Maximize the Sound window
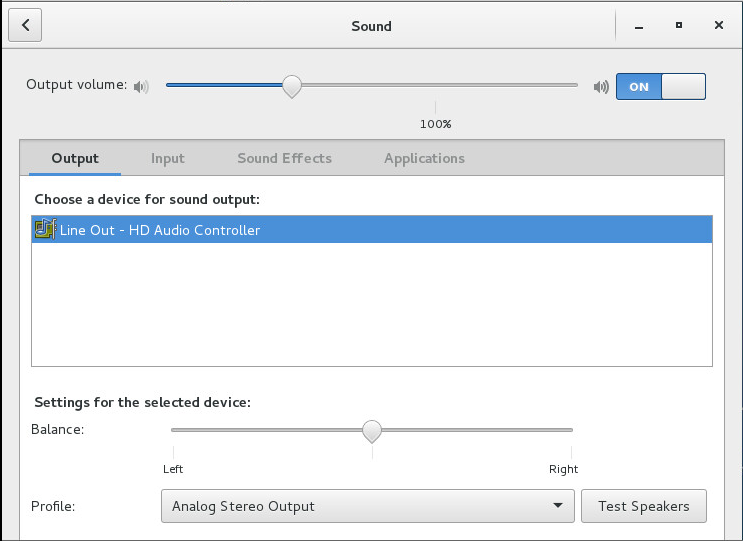Viewport: 743px width, 541px height. click(x=679, y=25)
